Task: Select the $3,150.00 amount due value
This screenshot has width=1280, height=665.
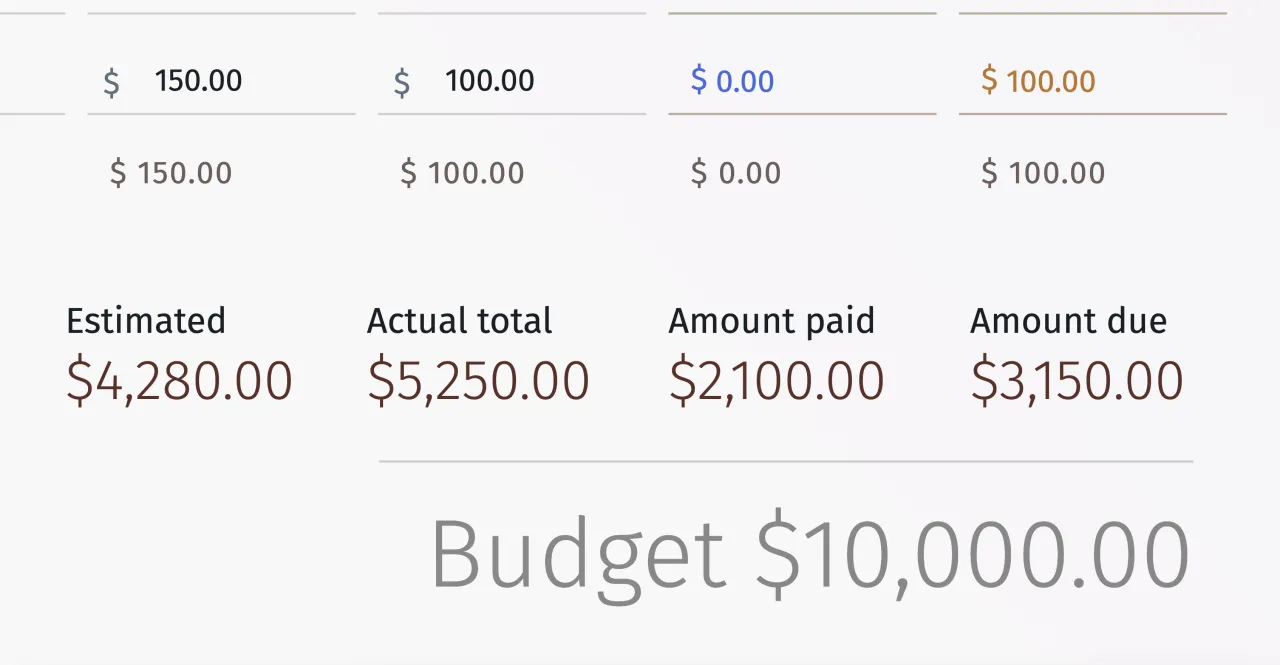Action: (x=1077, y=381)
